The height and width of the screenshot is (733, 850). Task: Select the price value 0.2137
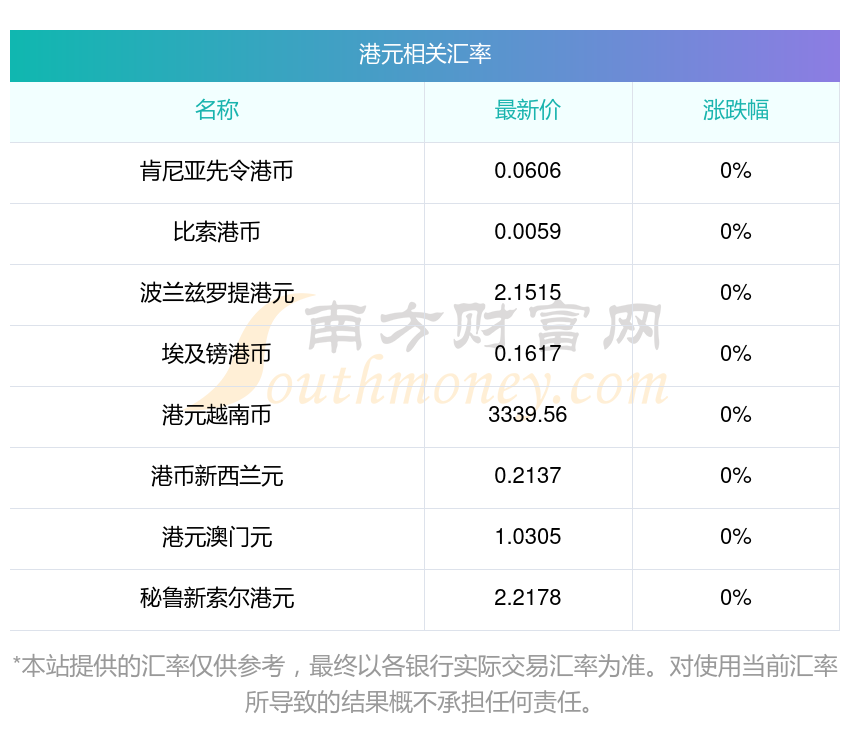[x=527, y=476]
